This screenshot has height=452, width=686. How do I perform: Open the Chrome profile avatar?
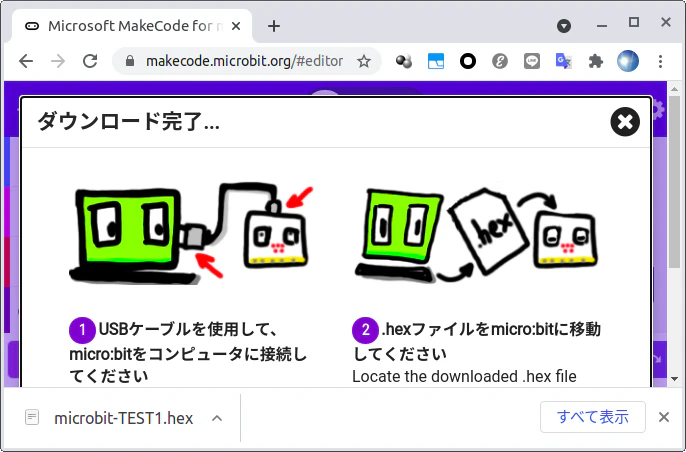click(628, 61)
